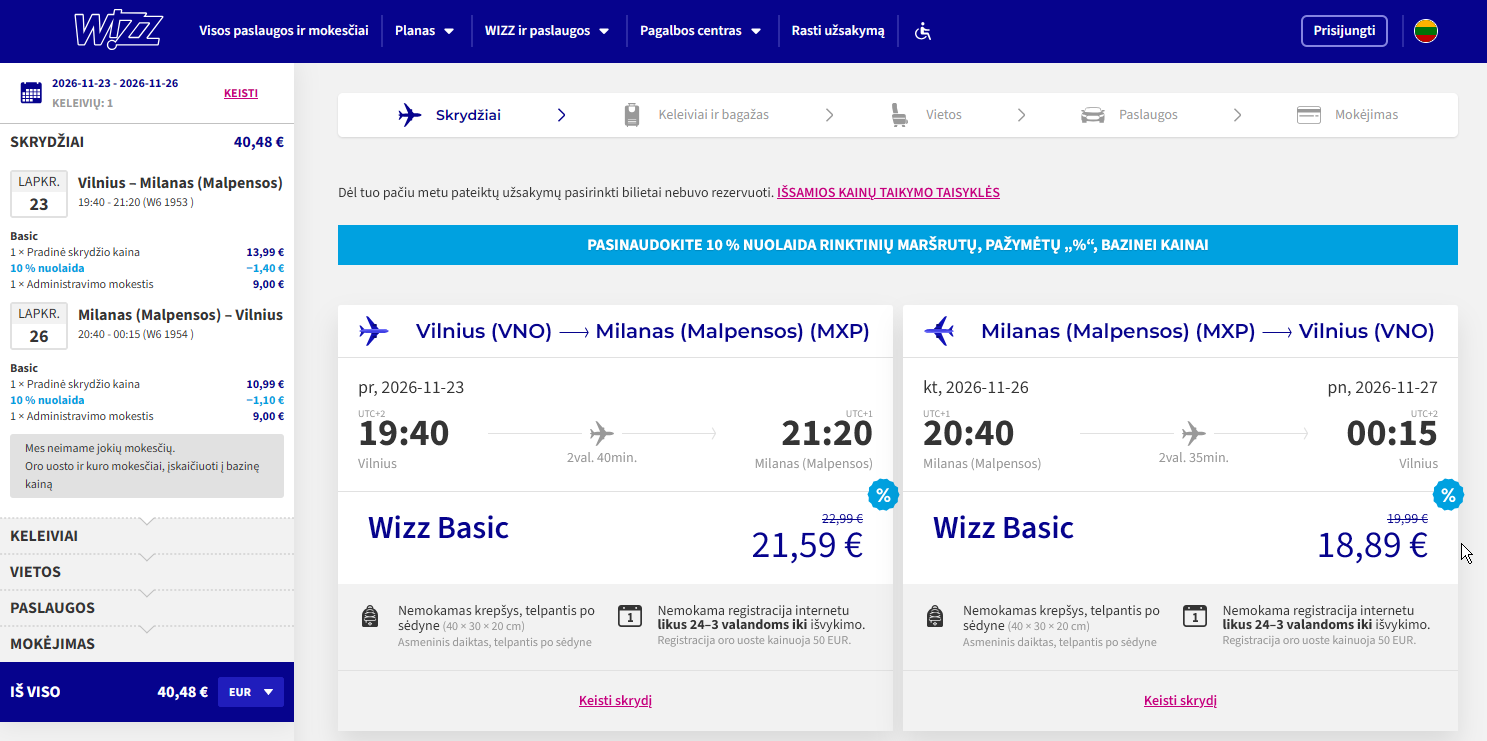This screenshot has height=741, width=1487.
Task: Go to Keleiviai ir bagažas step
Action: (696, 115)
